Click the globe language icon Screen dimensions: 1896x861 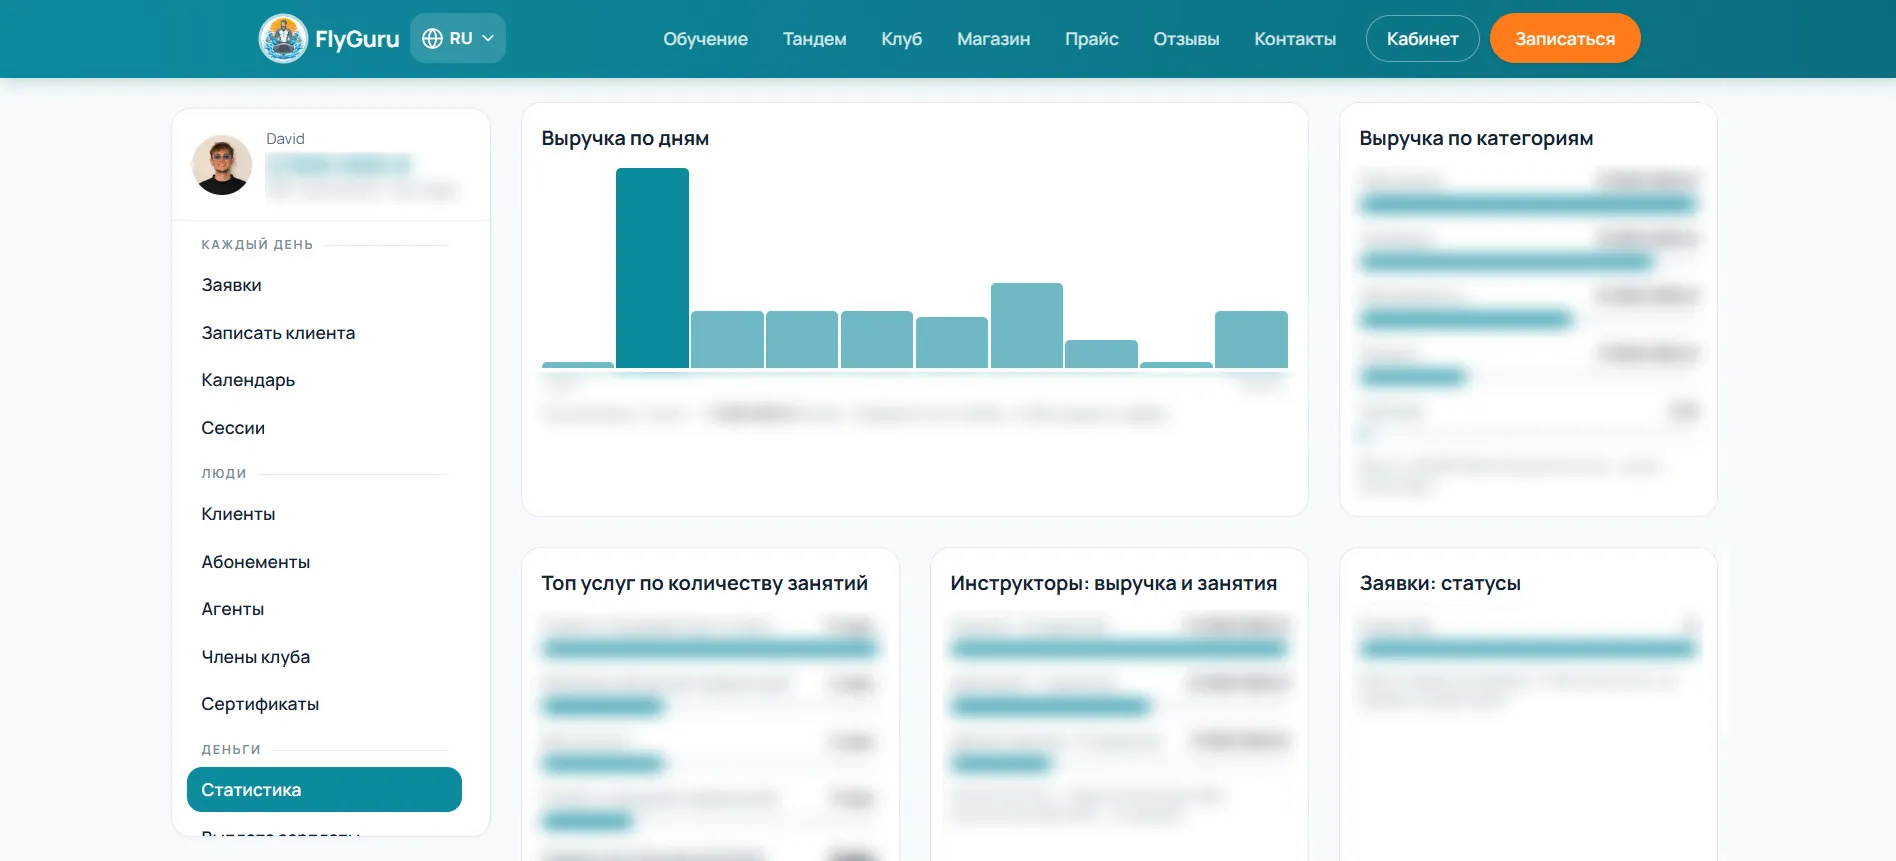[x=432, y=38]
